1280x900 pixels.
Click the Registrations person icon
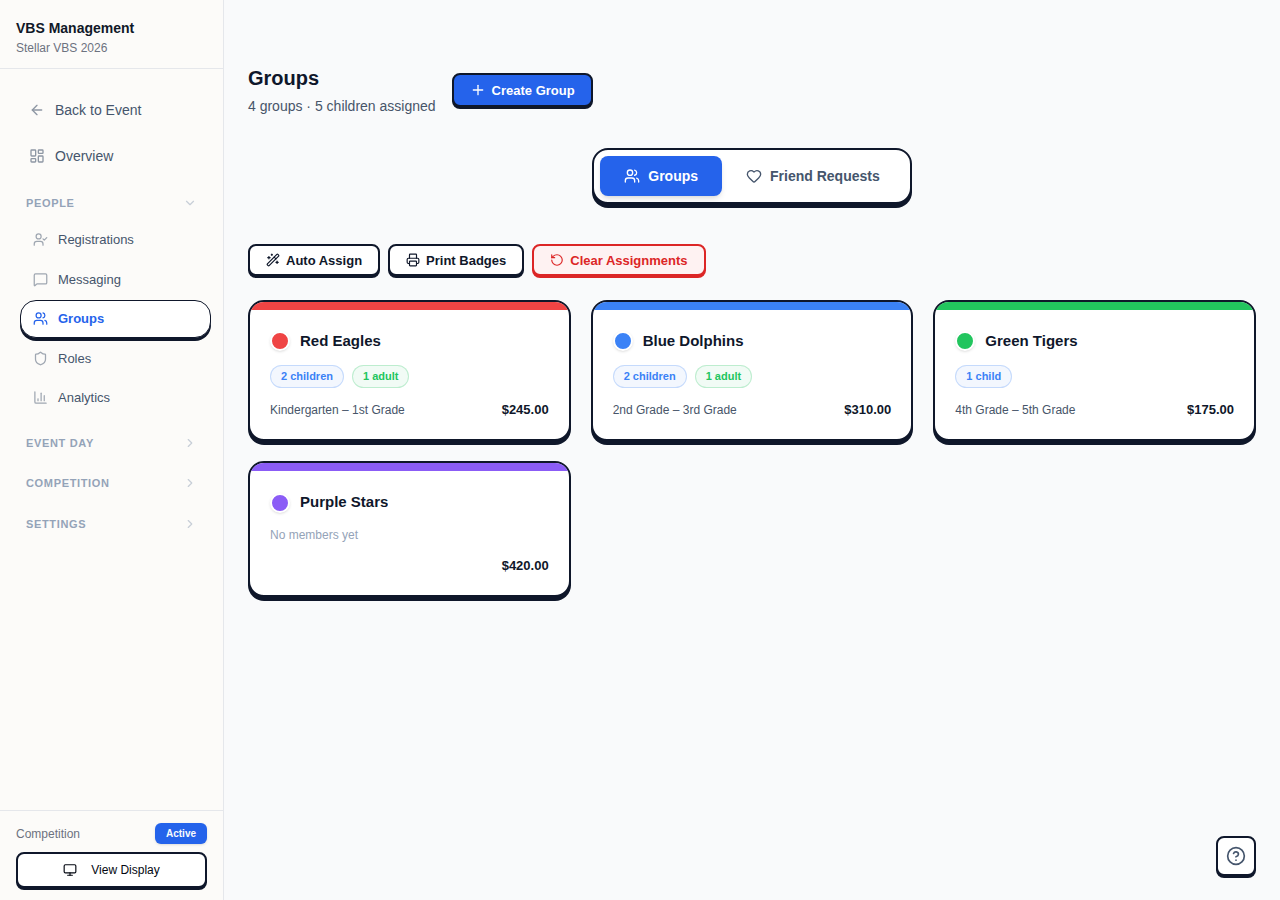pyautogui.click(x=40, y=239)
